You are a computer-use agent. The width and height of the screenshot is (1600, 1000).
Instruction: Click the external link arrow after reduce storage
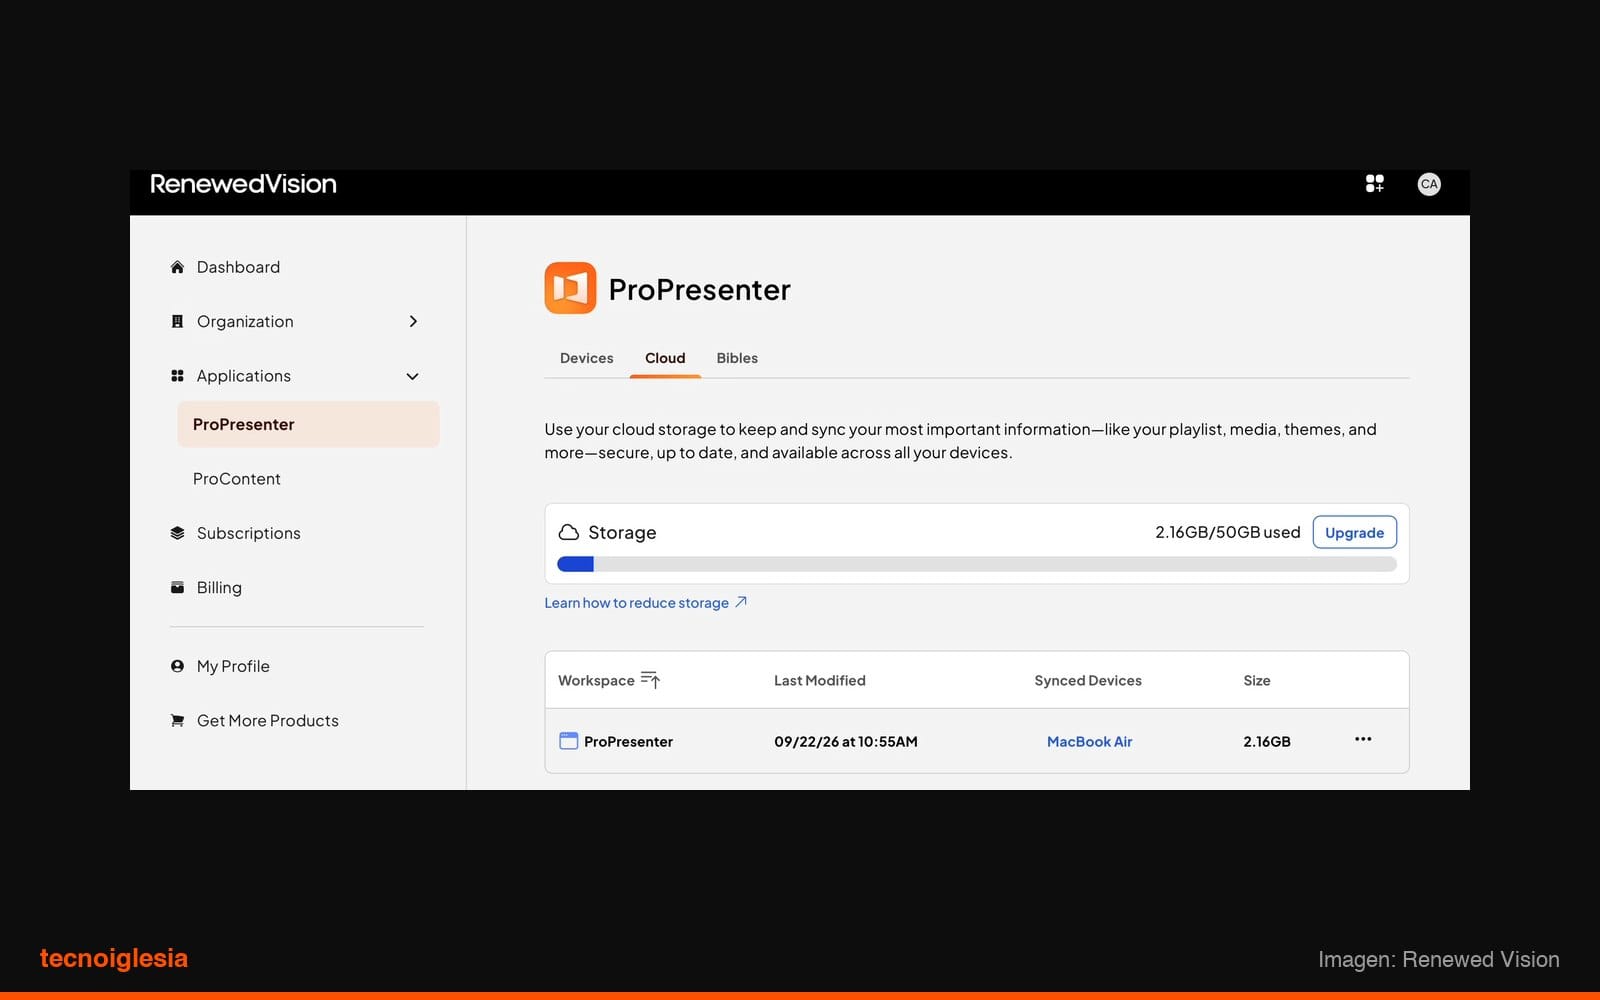741,602
